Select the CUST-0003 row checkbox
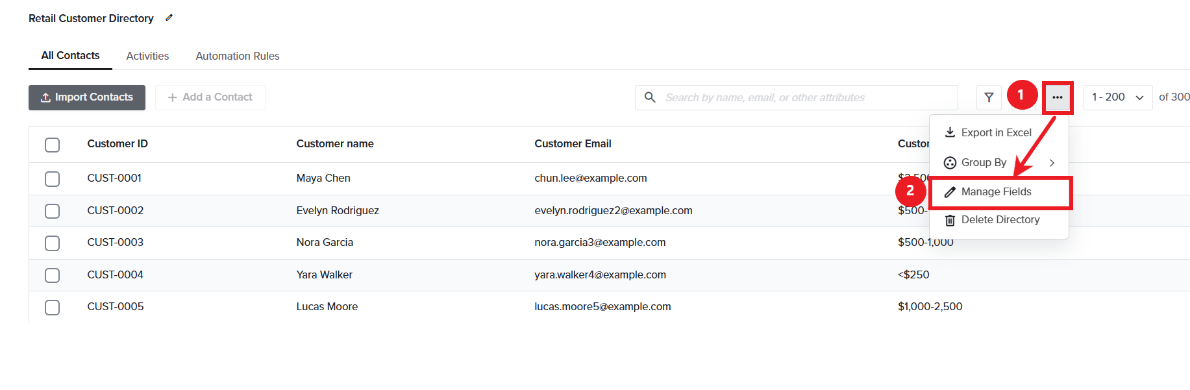 coord(52,243)
